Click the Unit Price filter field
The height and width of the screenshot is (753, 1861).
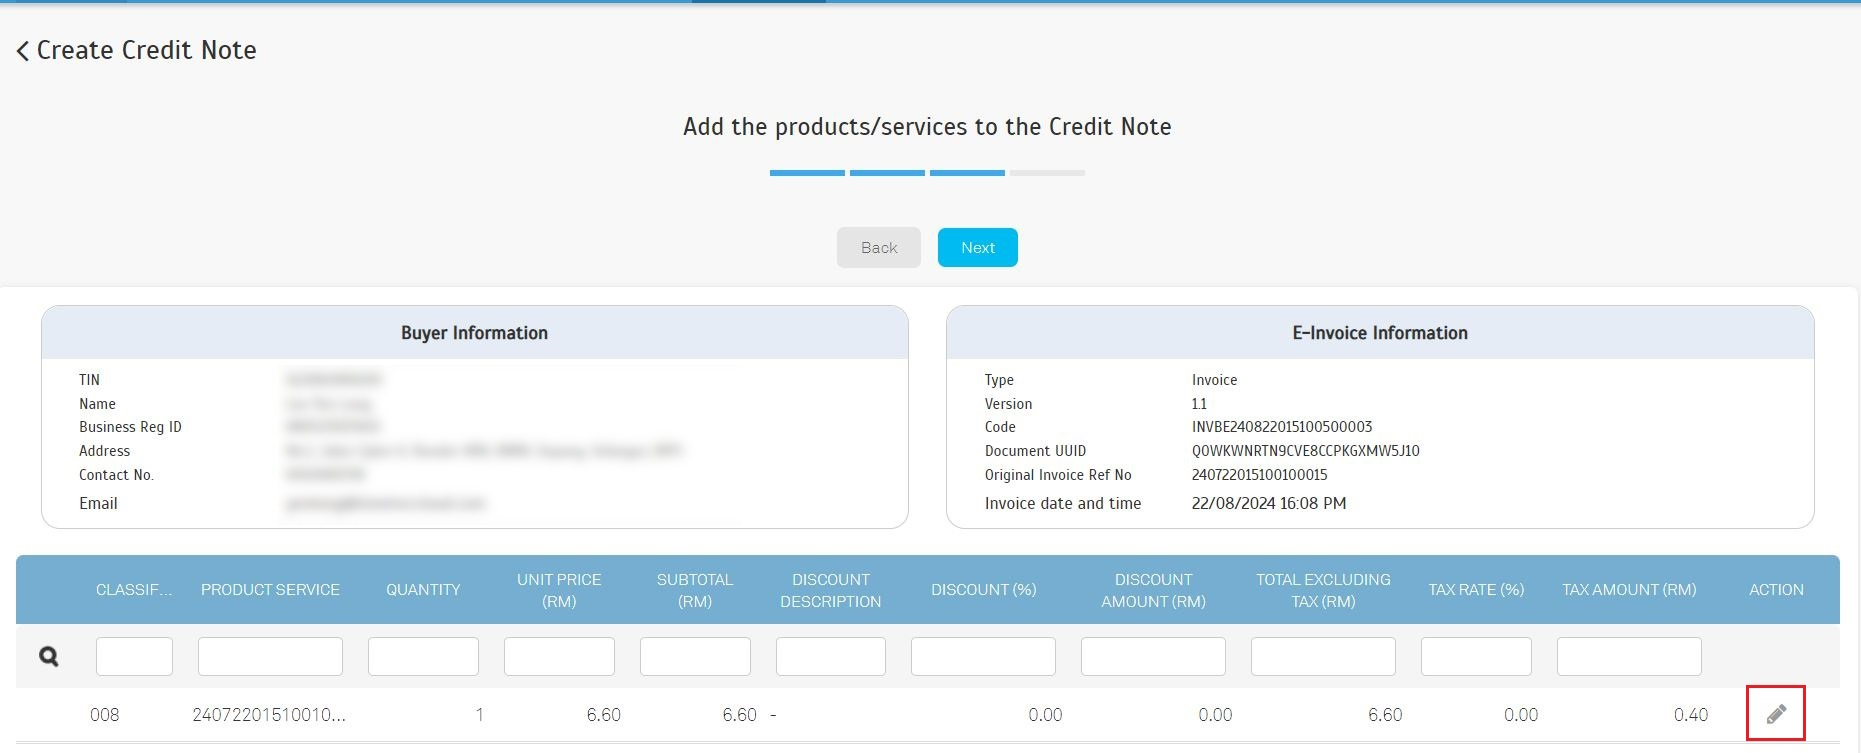559,657
